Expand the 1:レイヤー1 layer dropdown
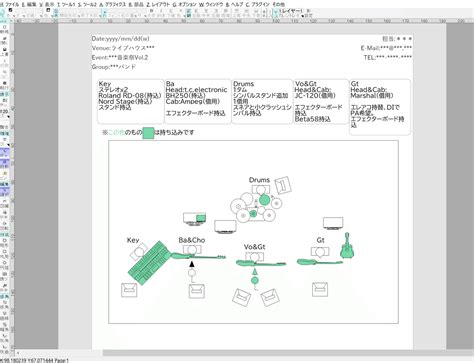The image size is (474, 363). [x=291, y=11]
